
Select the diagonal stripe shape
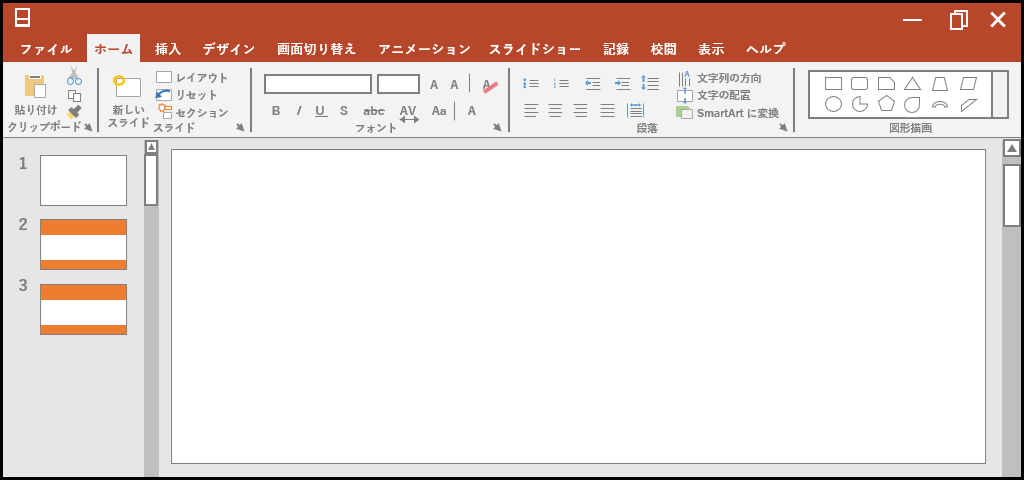click(x=969, y=104)
